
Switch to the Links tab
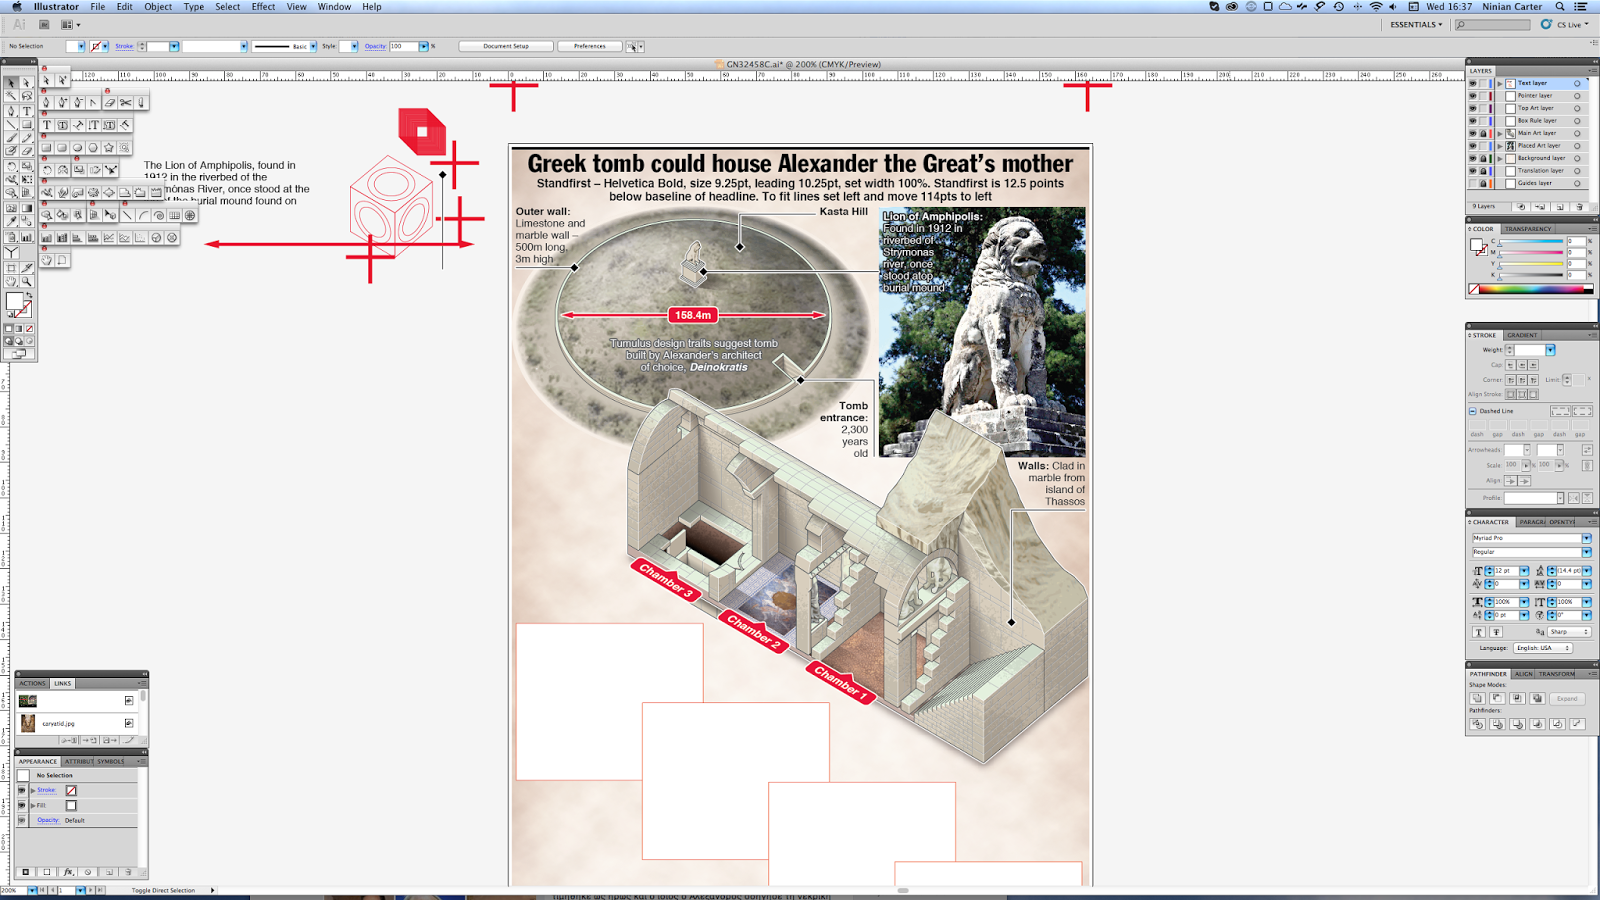pos(62,684)
